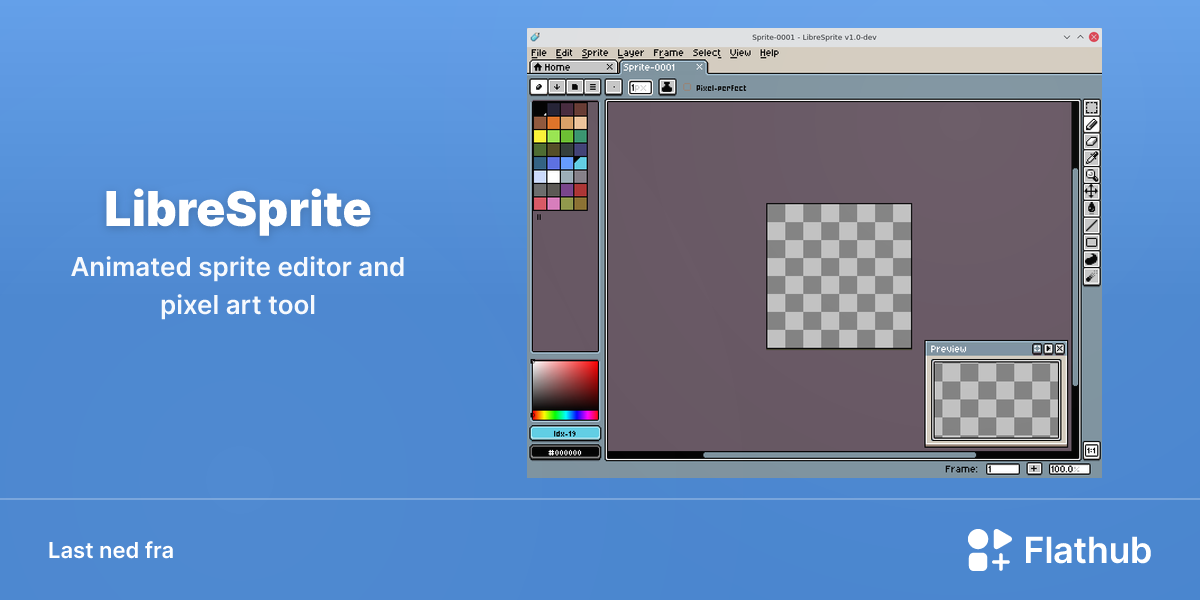Viewport: 1200px width, 600px height.
Task: Click the Flathub logo
Action: pyautogui.click(x=1059, y=550)
